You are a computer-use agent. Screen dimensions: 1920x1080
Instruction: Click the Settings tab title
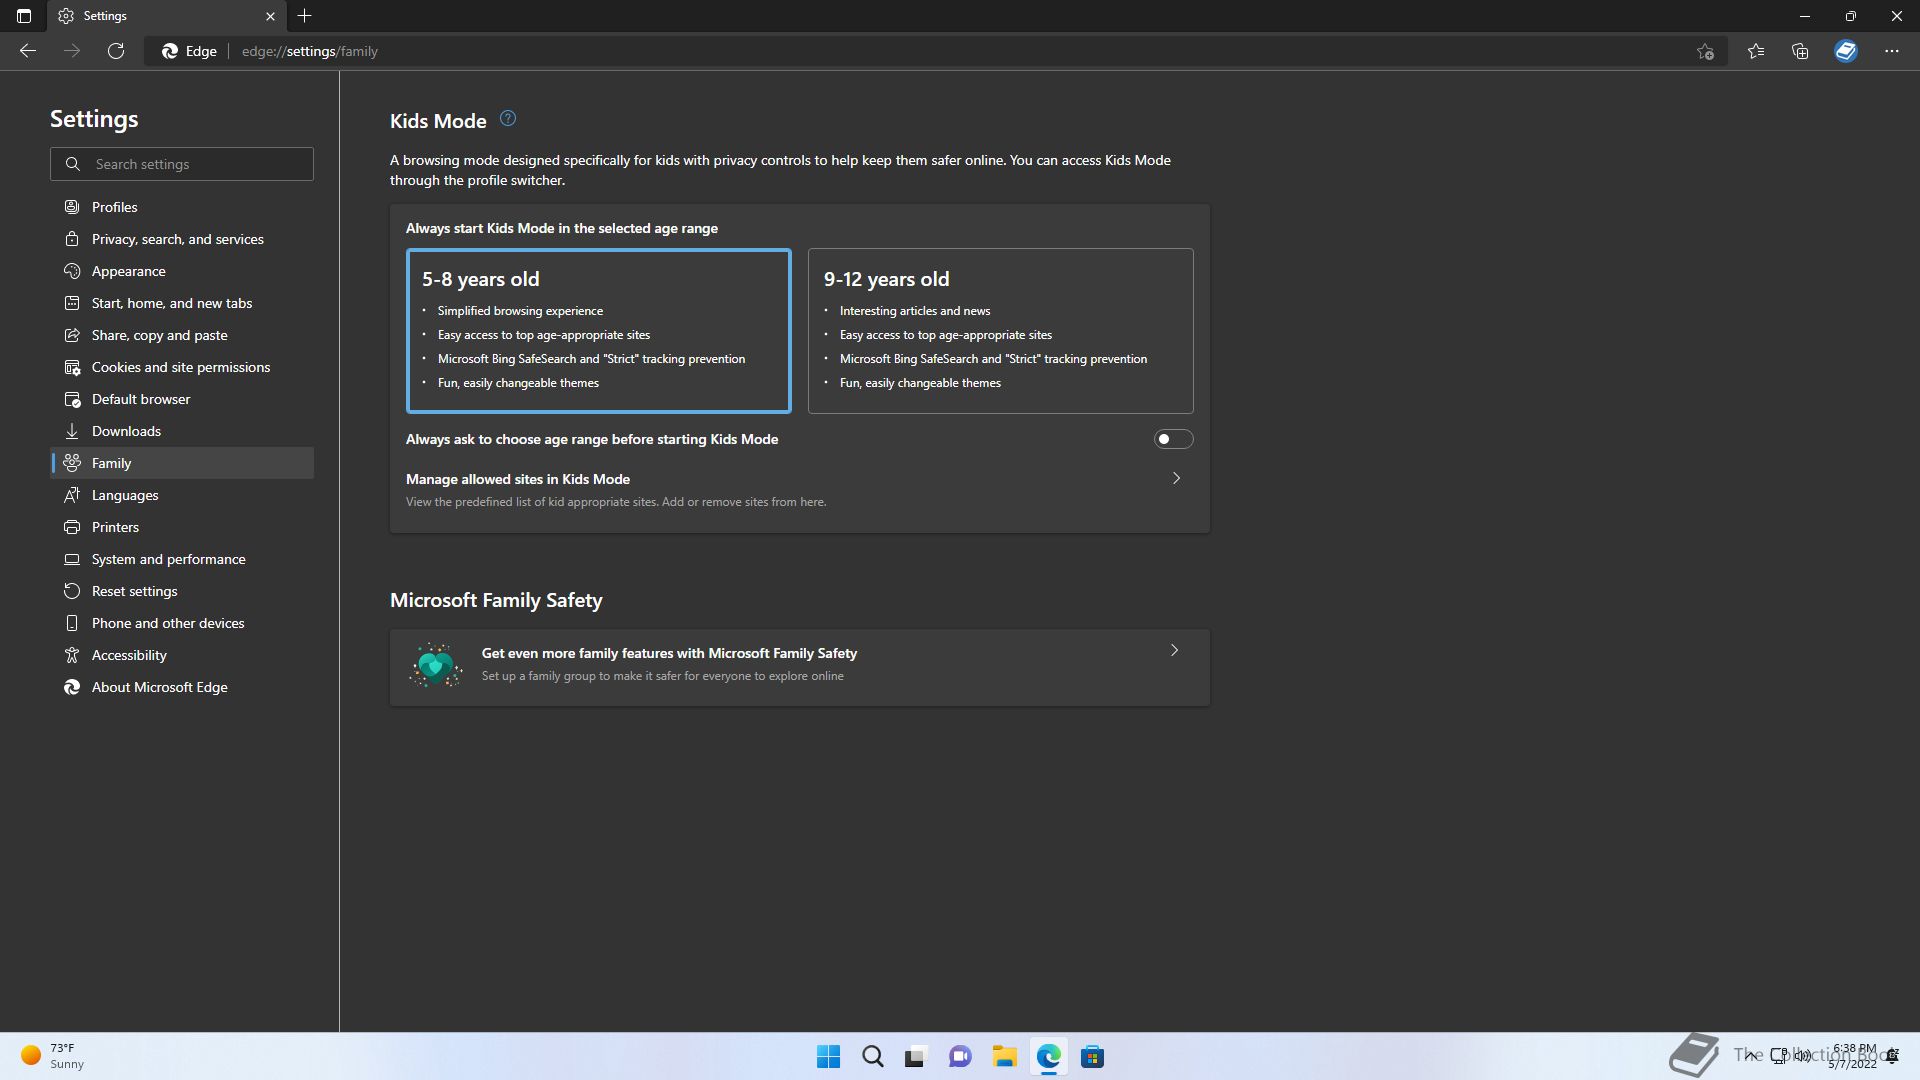tap(105, 16)
